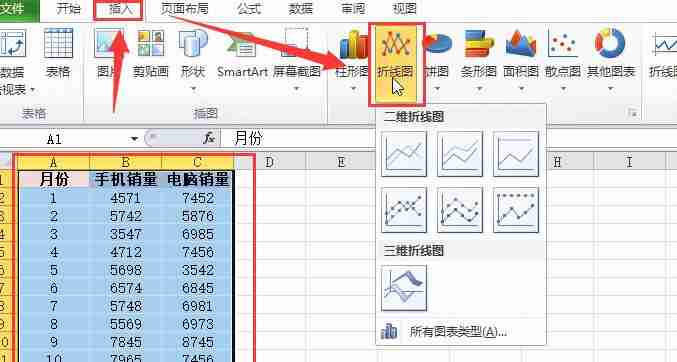
Task: Expand the 条形图 dropdown arrow
Action: (479, 89)
